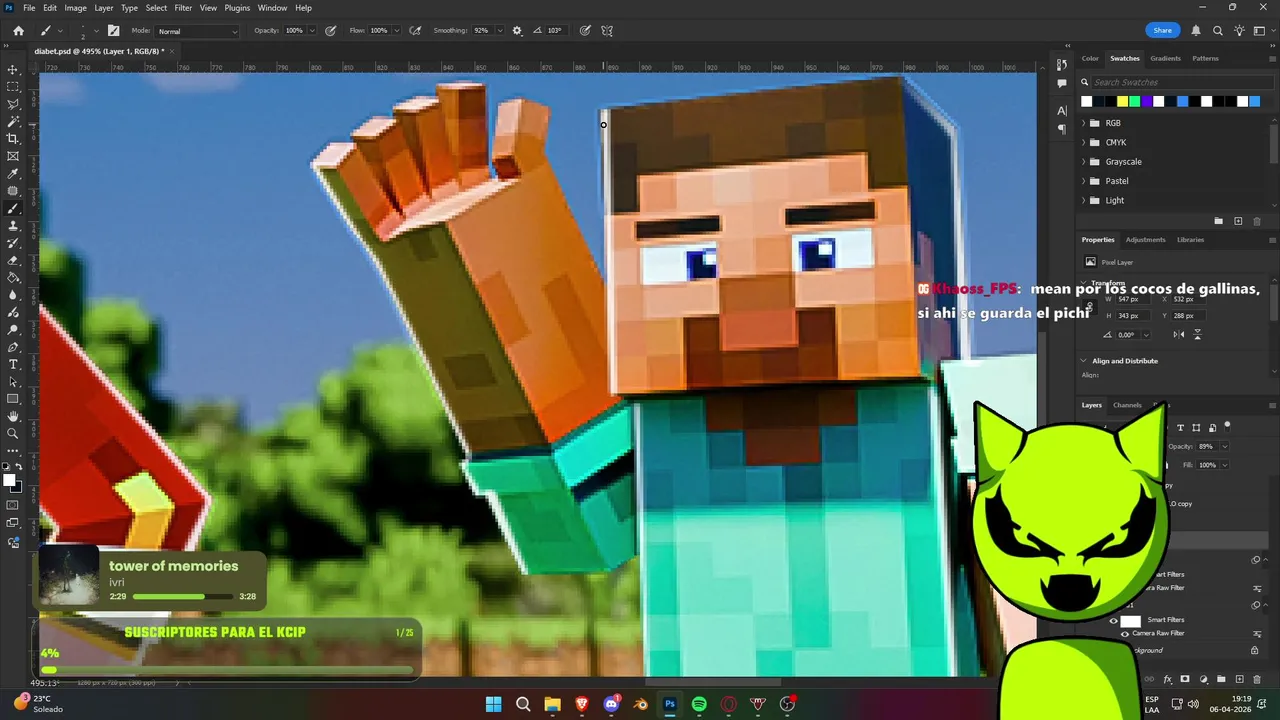The height and width of the screenshot is (720, 1280).
Task: Flip horizontal button in Transform
Action: click(1179, 335)
